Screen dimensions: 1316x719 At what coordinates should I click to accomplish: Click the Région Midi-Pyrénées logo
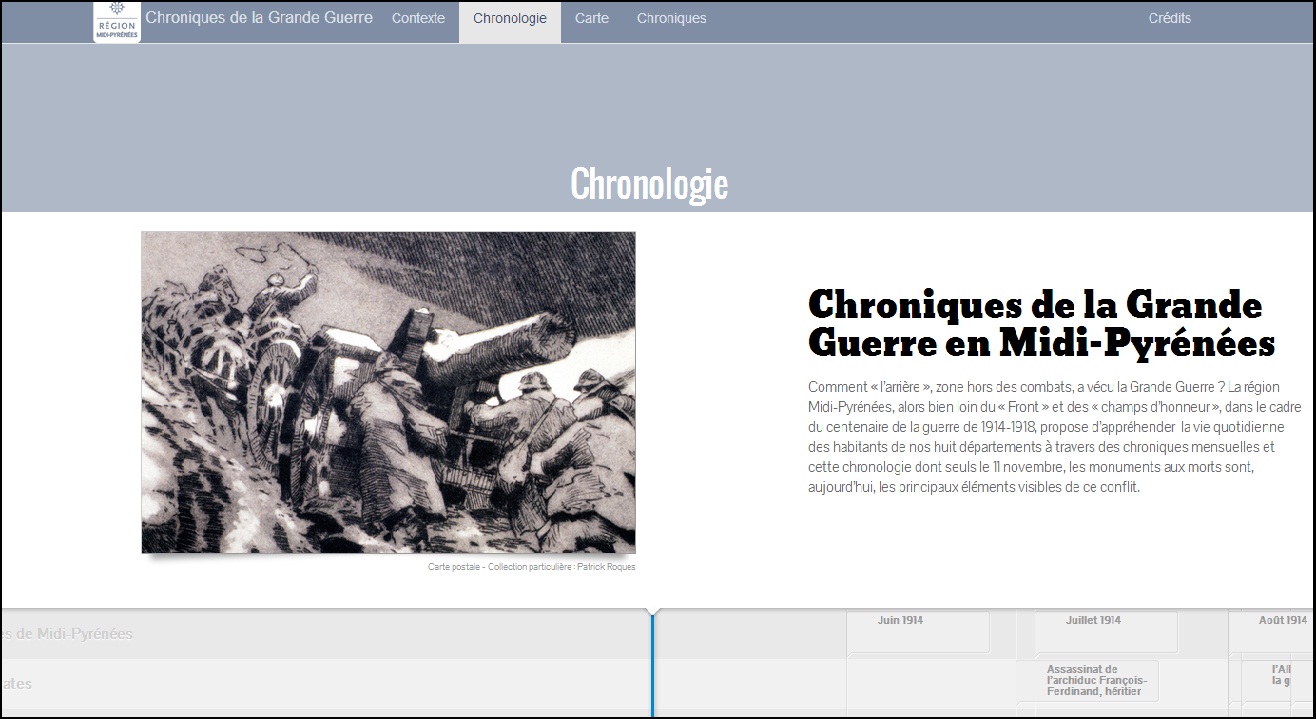[117, 21]
